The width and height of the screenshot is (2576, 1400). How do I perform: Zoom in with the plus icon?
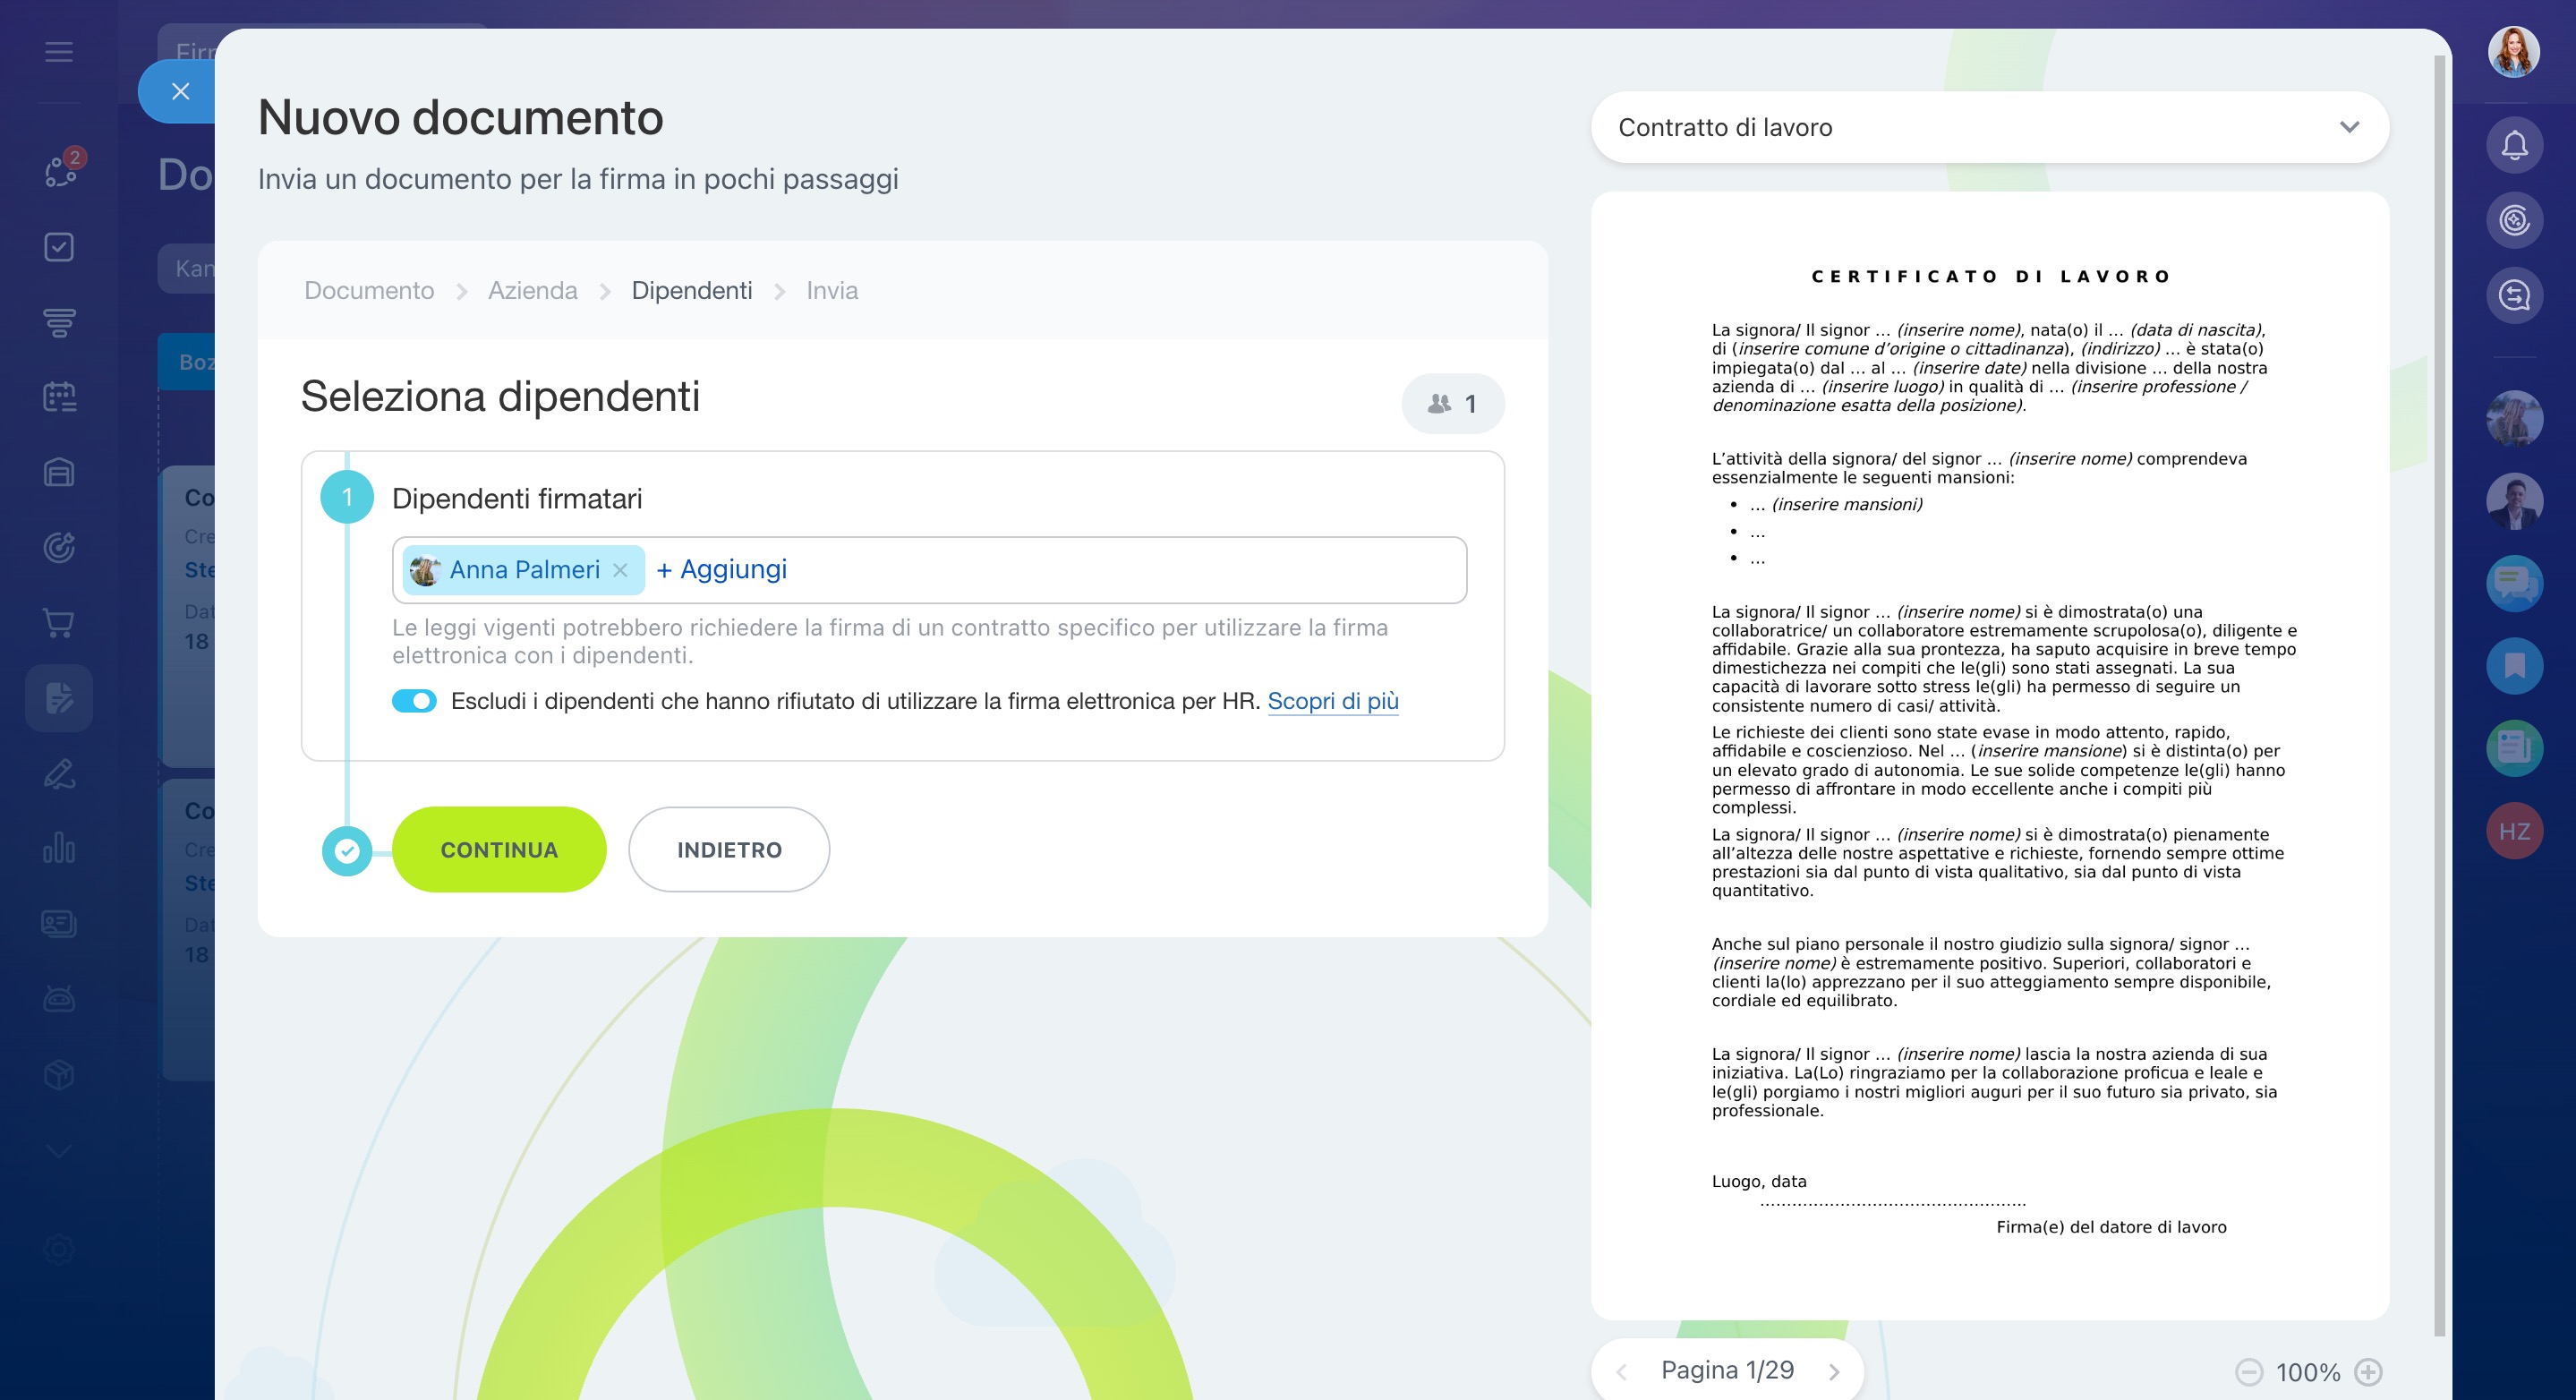2368,1371
